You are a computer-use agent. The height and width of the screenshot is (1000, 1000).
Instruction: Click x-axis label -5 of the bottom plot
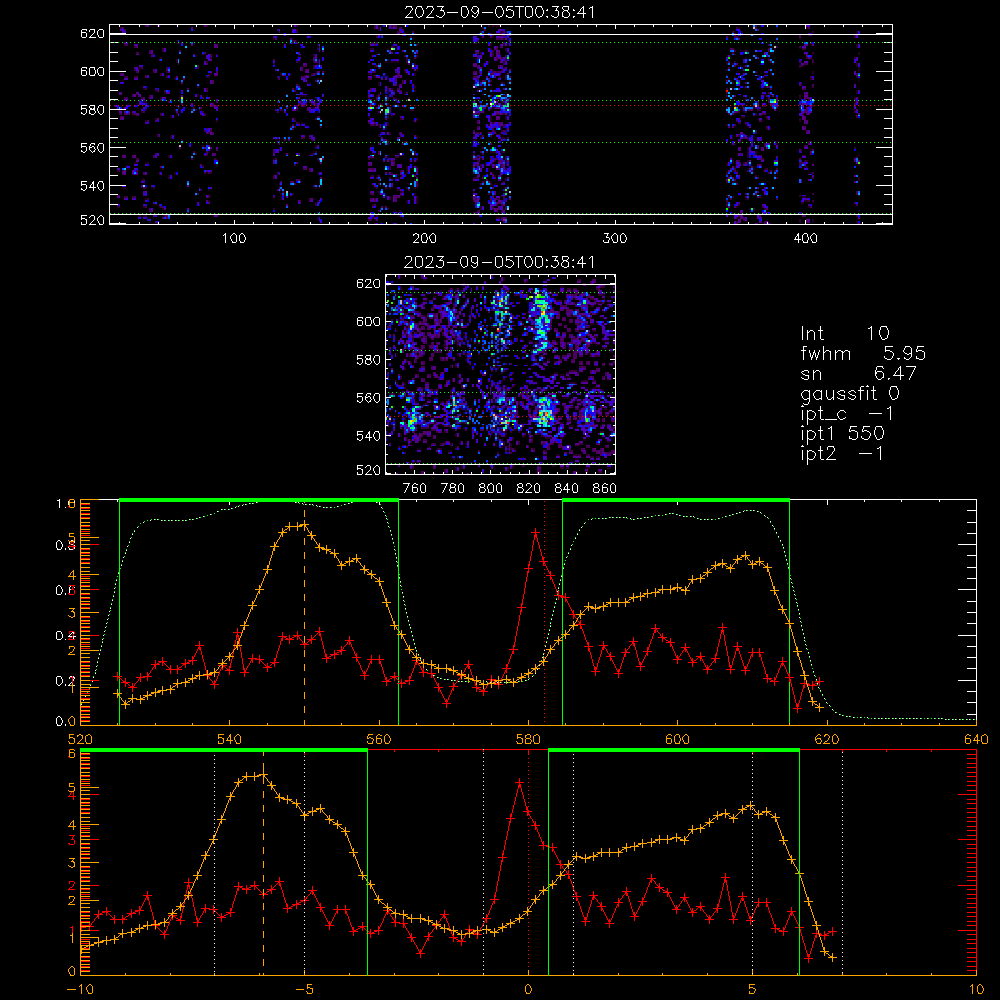point(305,989)
